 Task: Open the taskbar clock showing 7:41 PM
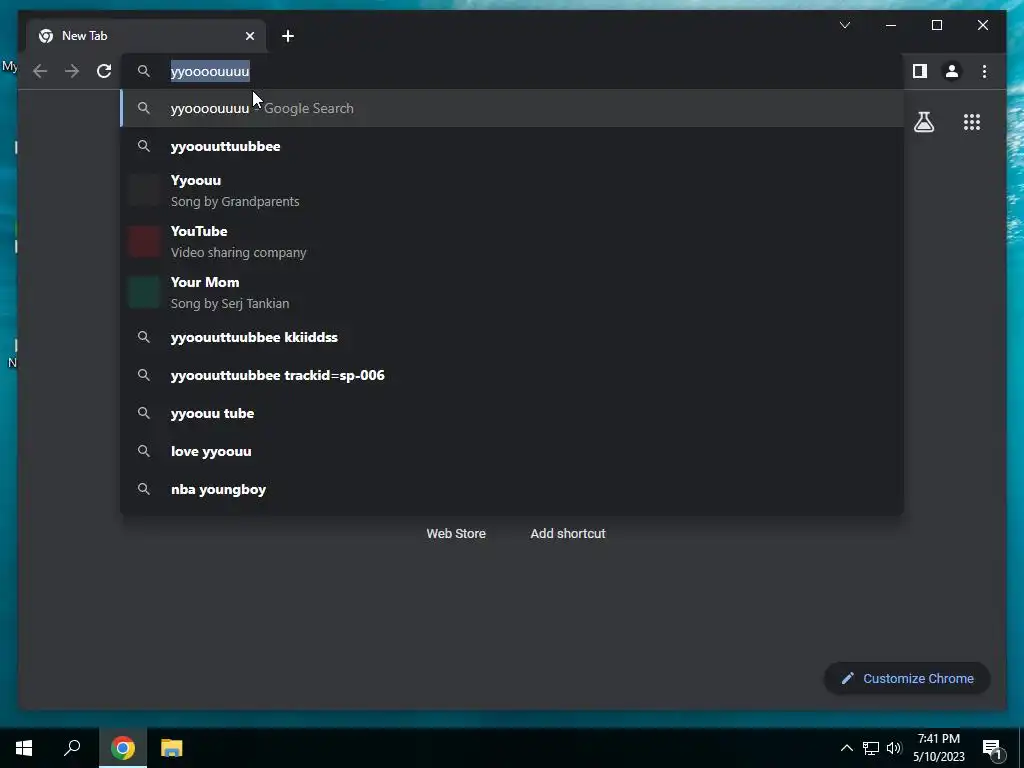click(x=938, y=748)
